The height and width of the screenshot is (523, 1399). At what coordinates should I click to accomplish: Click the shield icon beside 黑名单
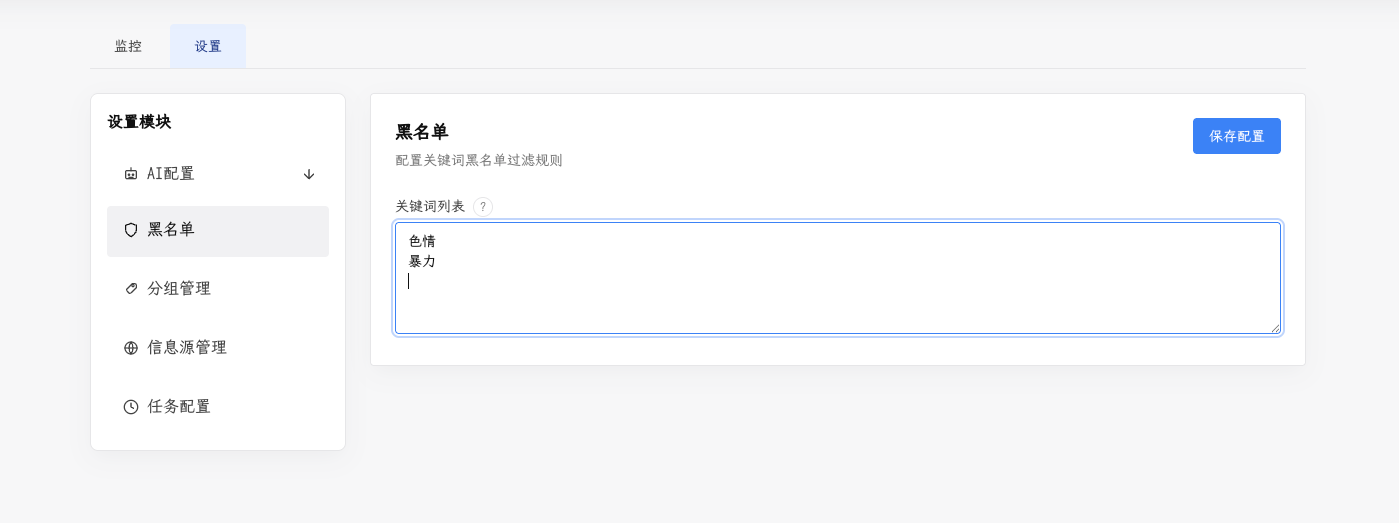[x=131, y=230]
